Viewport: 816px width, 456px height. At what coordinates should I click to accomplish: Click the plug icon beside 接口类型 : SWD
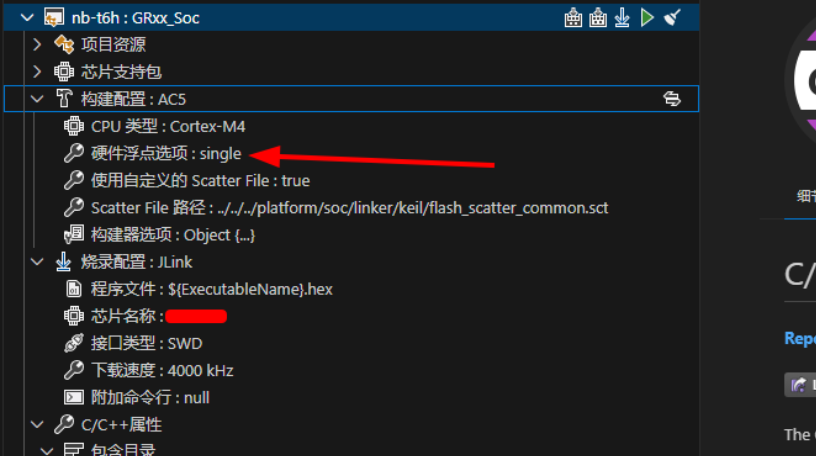[x=73, y=343]
